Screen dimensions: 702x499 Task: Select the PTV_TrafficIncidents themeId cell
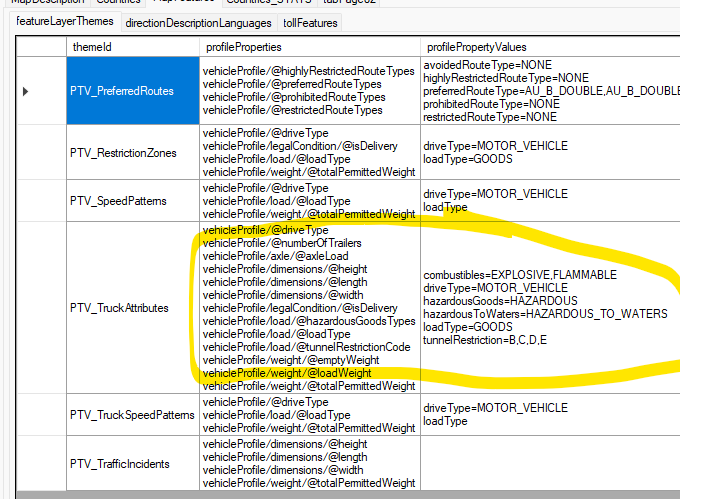click(x=132, y=463)
